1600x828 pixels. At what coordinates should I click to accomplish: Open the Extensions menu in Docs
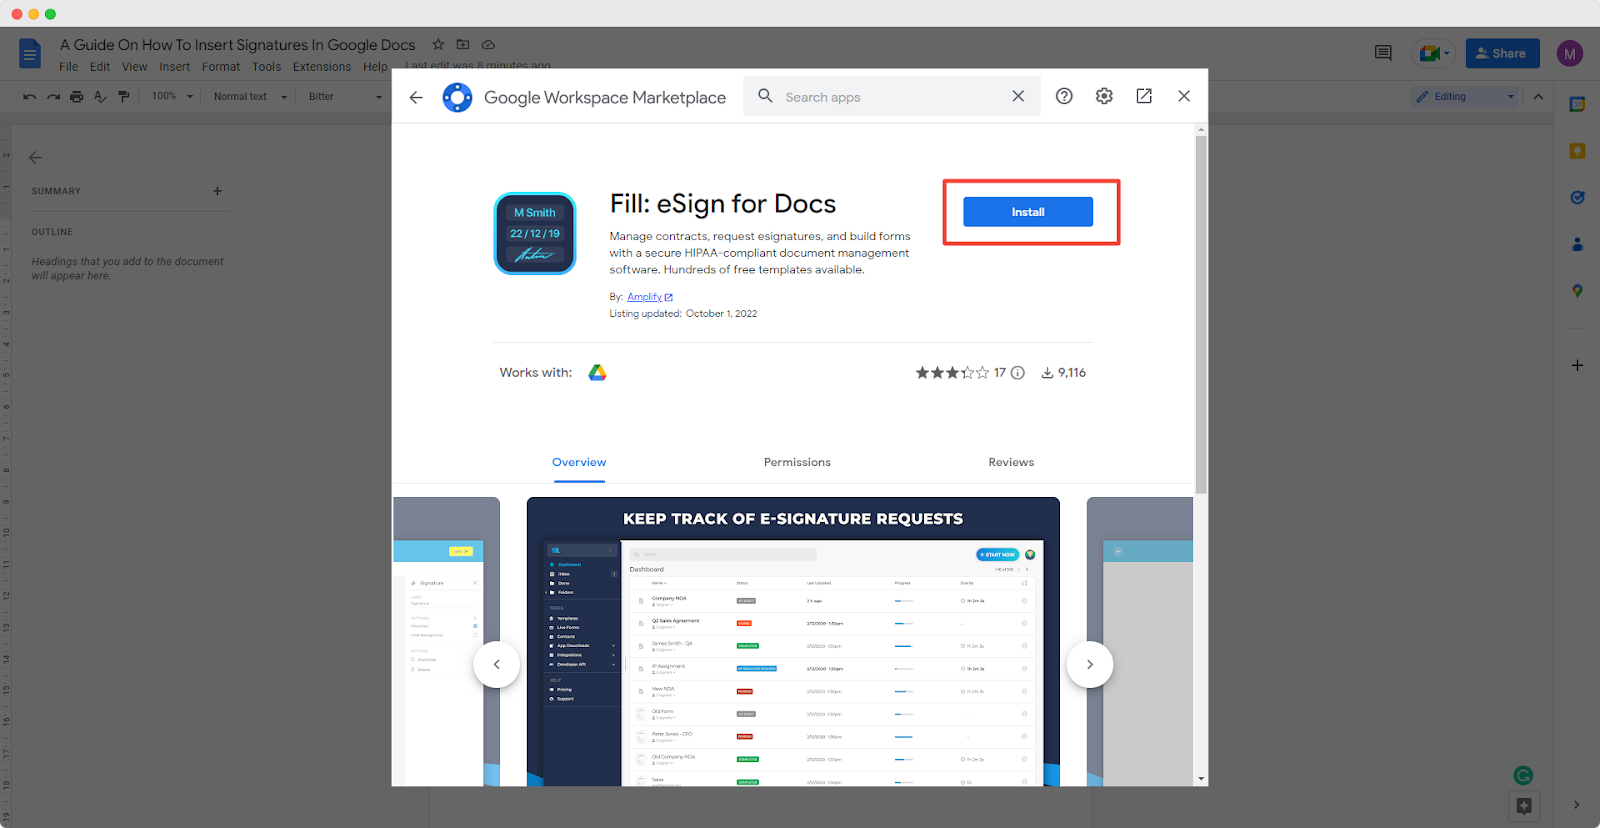322,67
